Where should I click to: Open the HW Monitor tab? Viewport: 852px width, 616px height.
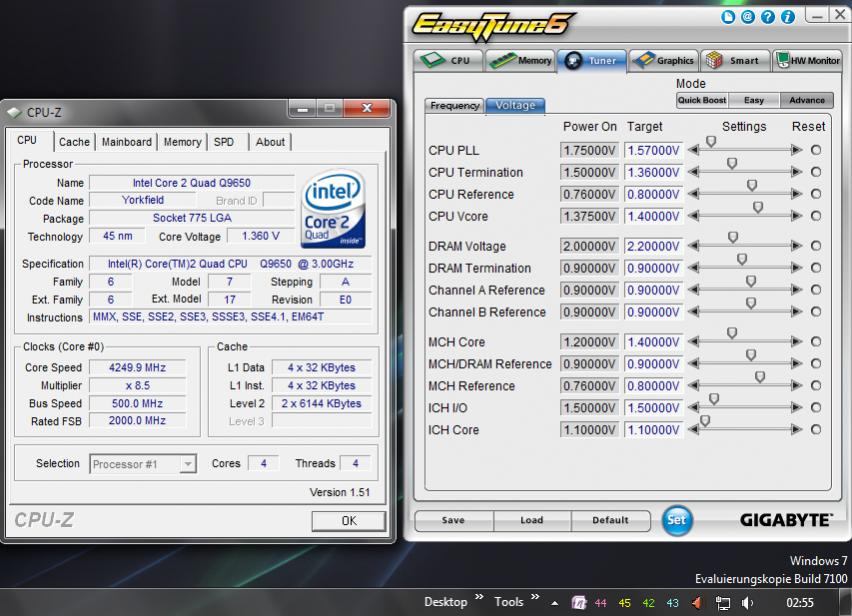click(807, 60)
